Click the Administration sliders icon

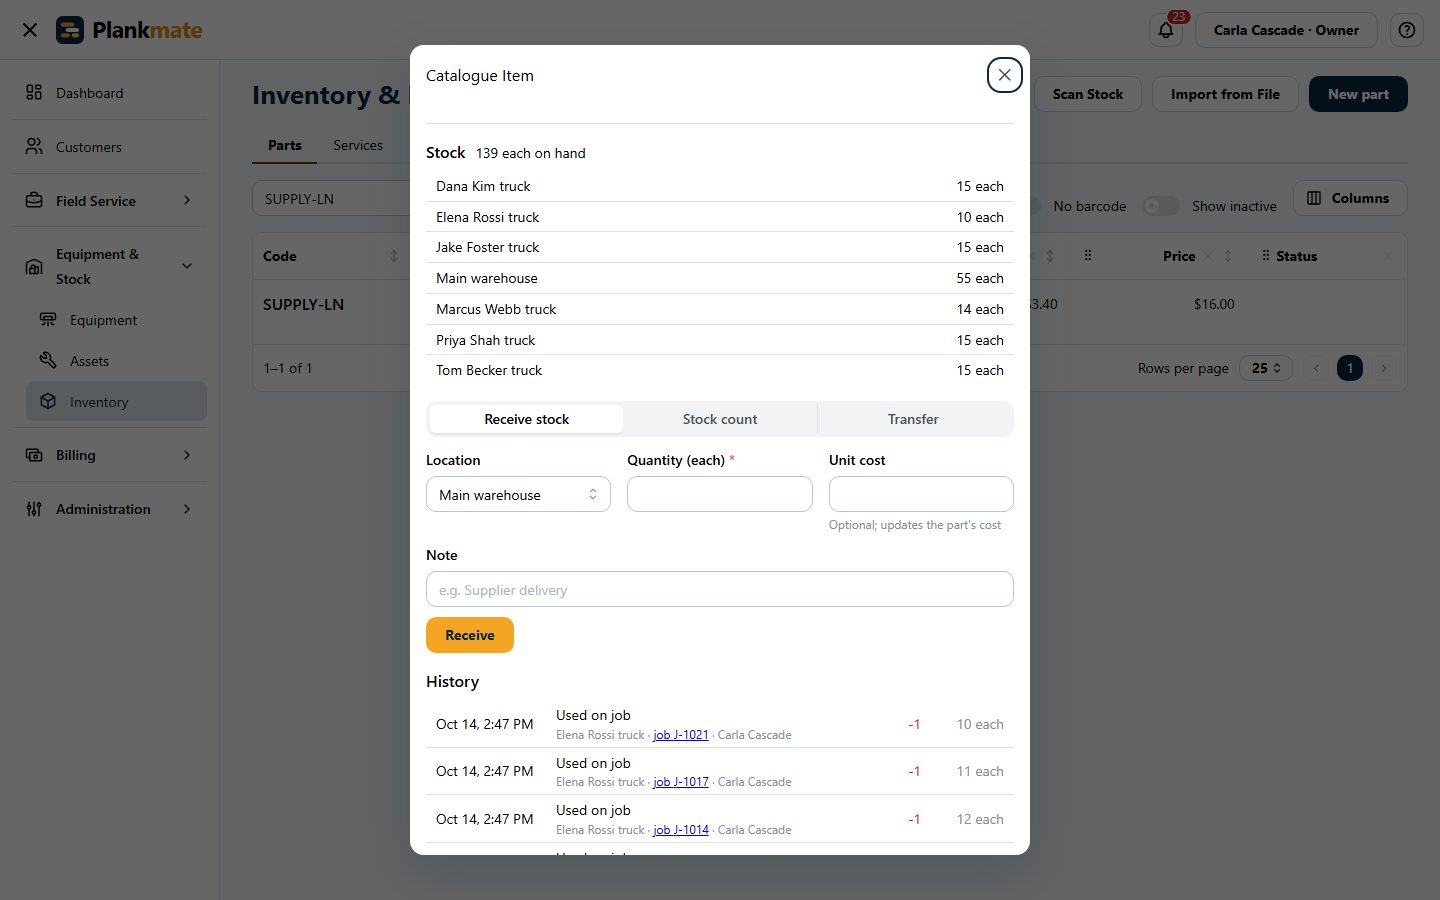(34, 509)
